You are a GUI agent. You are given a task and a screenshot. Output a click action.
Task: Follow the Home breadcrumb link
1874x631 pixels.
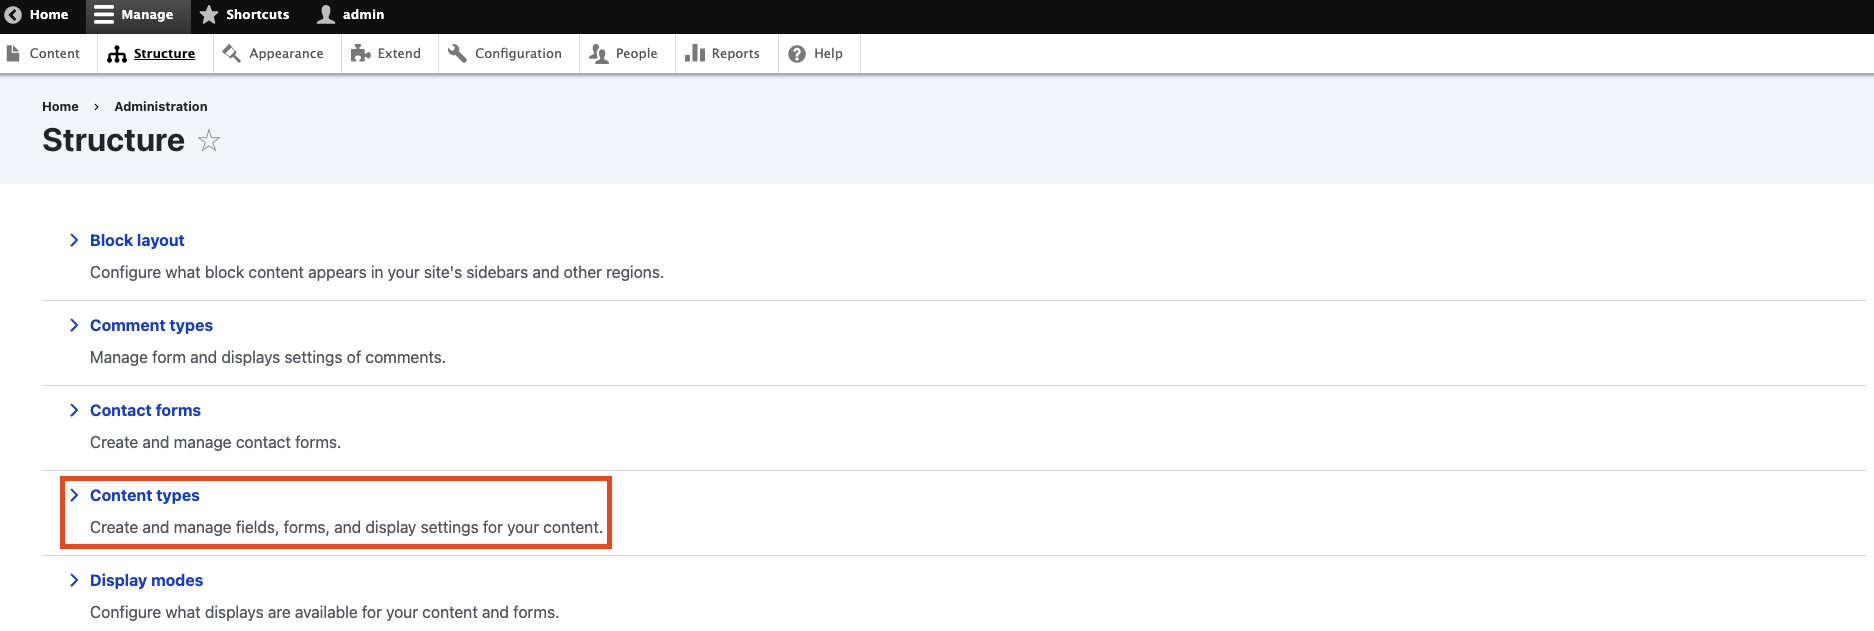coord(60,106)
